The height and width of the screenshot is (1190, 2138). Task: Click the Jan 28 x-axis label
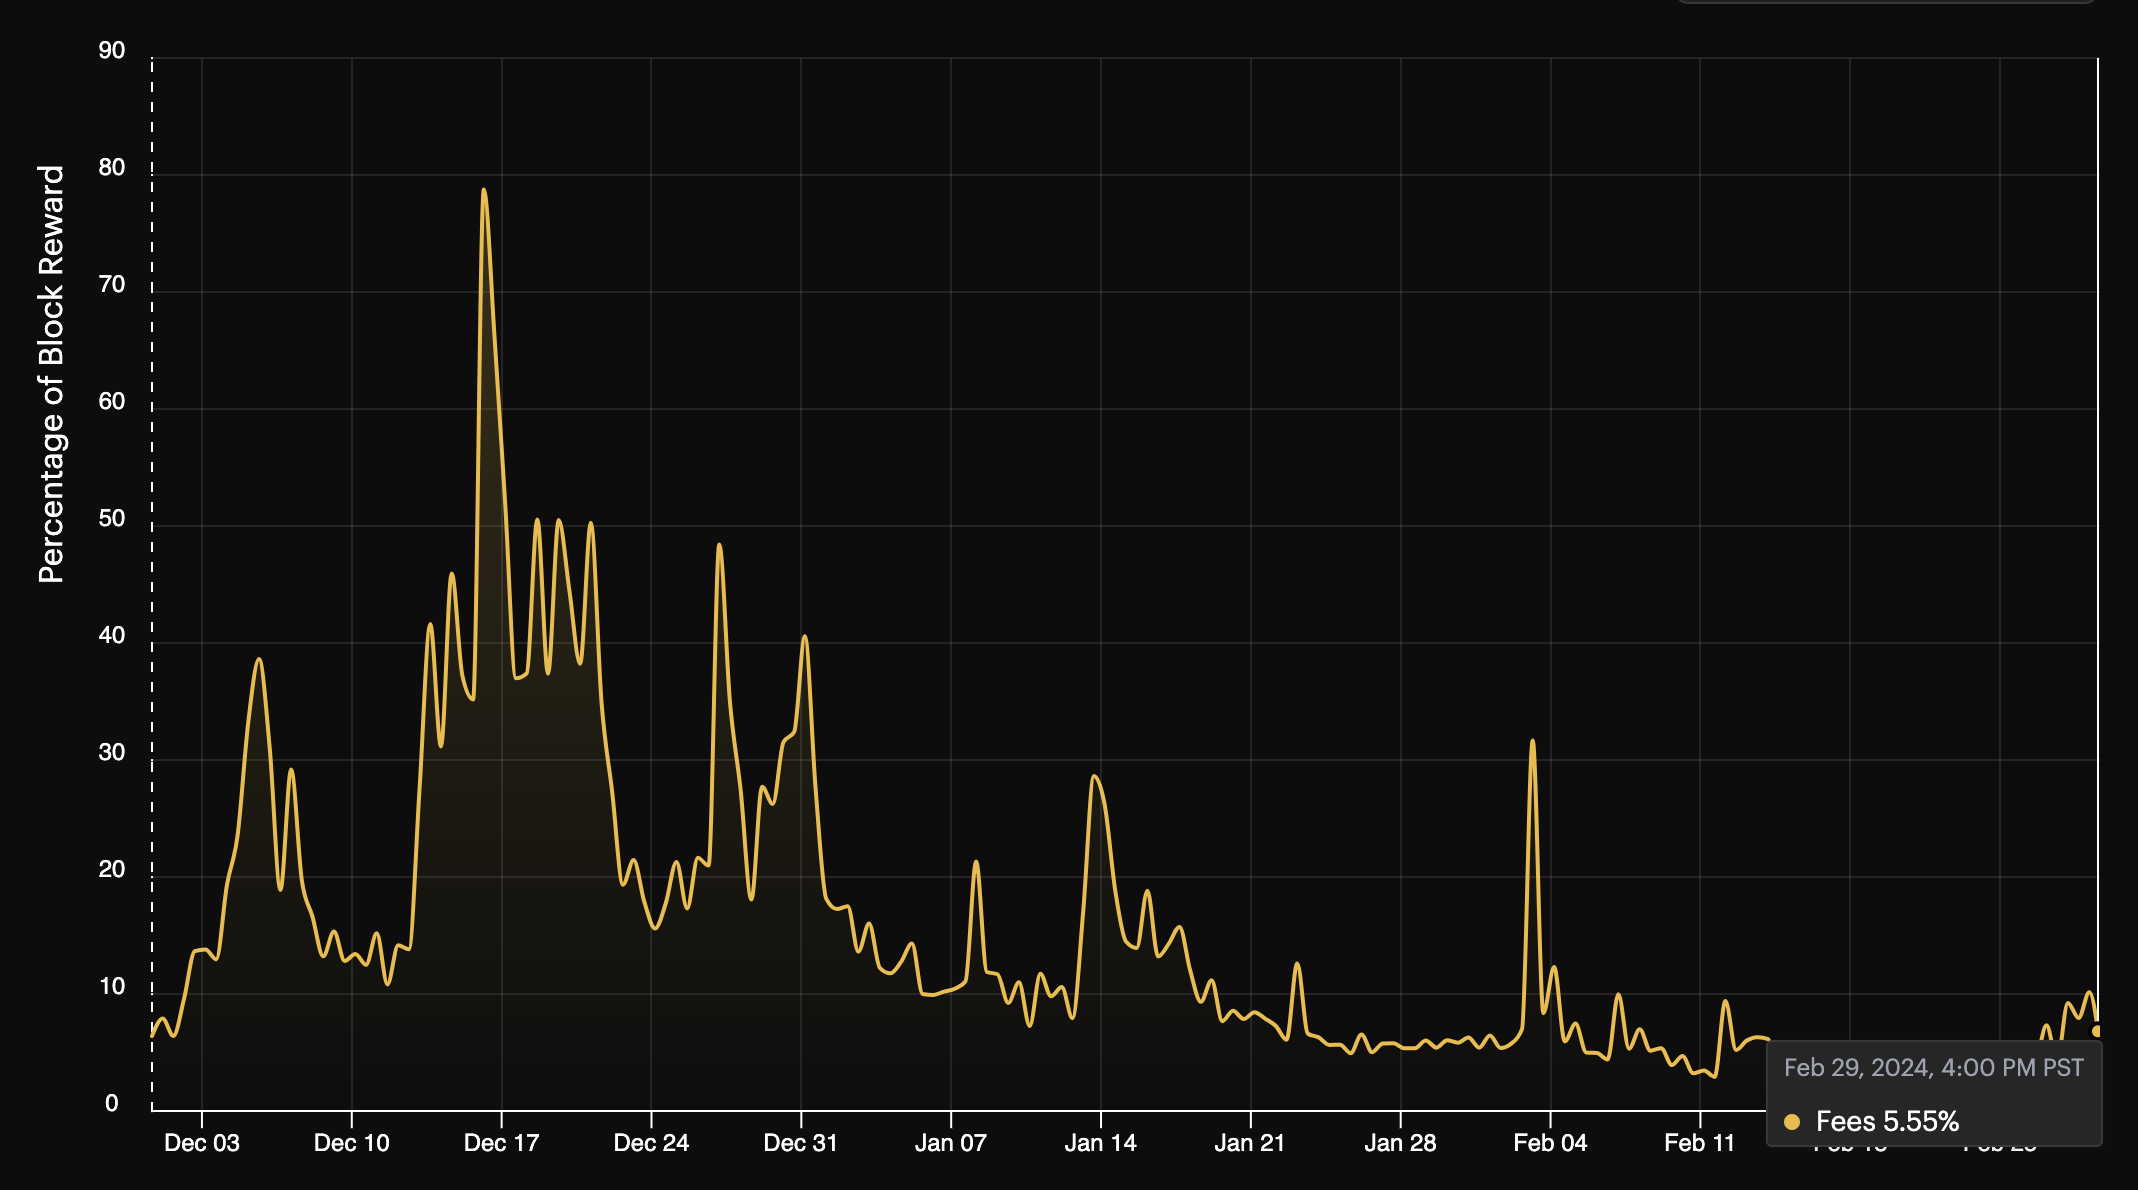pyautogui.click(x=1400, y=1143)
